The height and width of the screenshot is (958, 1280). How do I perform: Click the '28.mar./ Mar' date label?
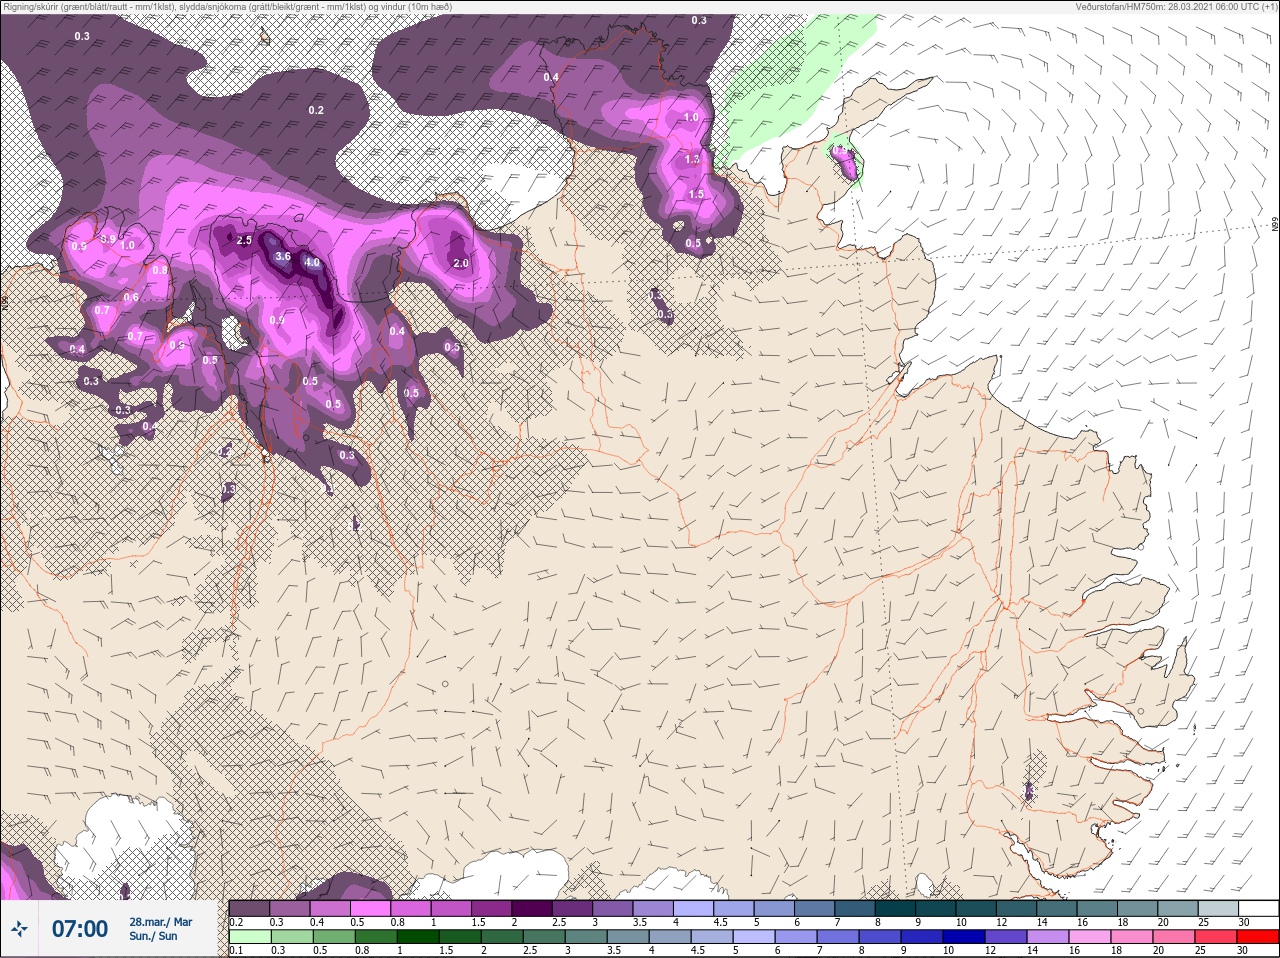tap(161, 922)
